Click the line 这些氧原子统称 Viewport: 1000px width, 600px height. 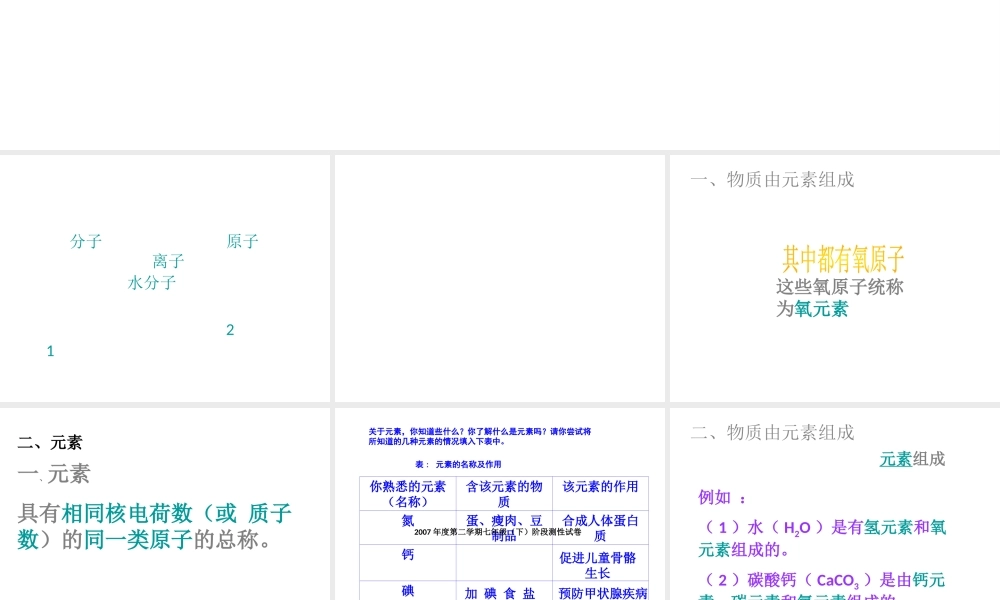840,287
